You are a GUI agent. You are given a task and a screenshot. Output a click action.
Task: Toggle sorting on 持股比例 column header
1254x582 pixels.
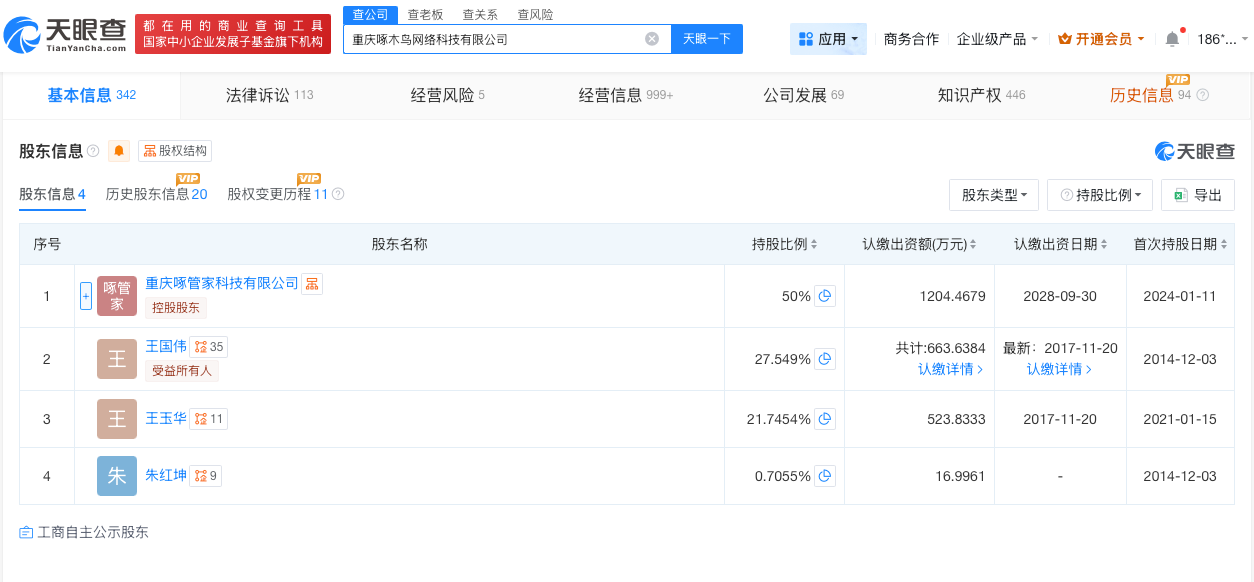tap(812, 242)
